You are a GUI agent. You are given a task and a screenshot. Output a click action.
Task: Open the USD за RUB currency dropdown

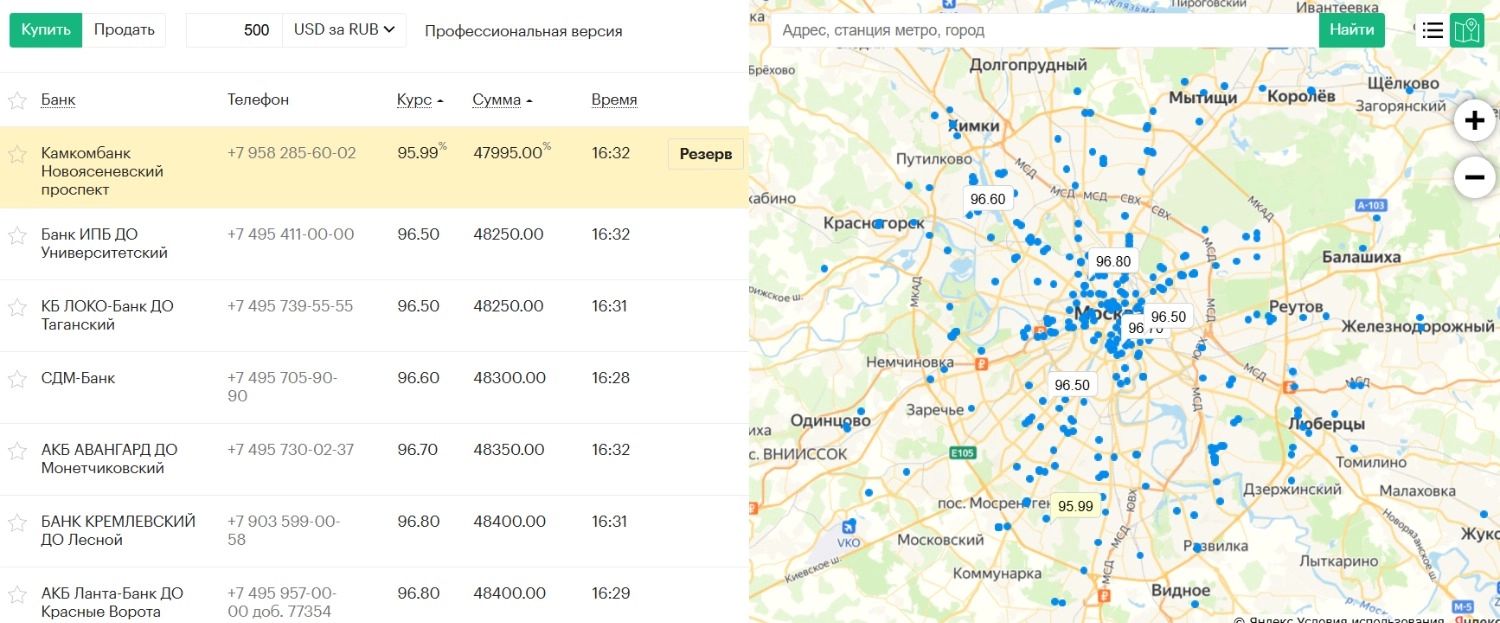point(344,30)
